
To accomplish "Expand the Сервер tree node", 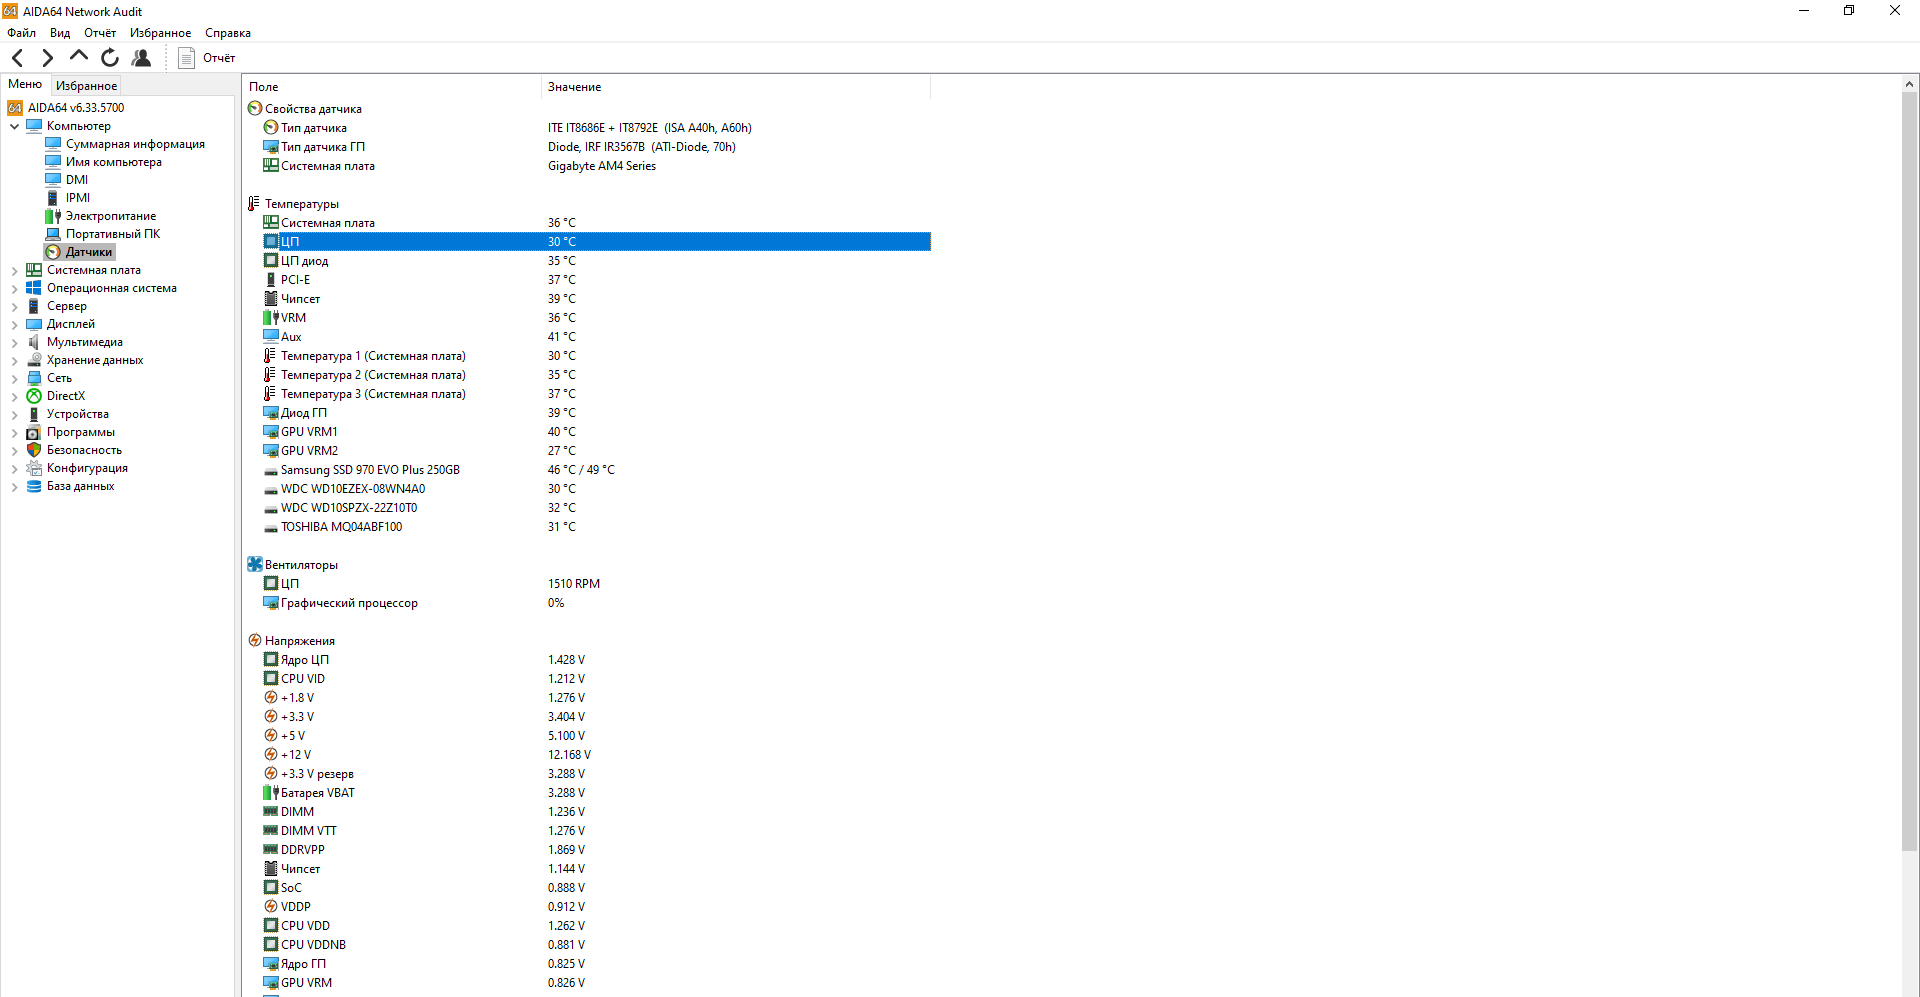I will pyautogui.click(x=14, y=306).
